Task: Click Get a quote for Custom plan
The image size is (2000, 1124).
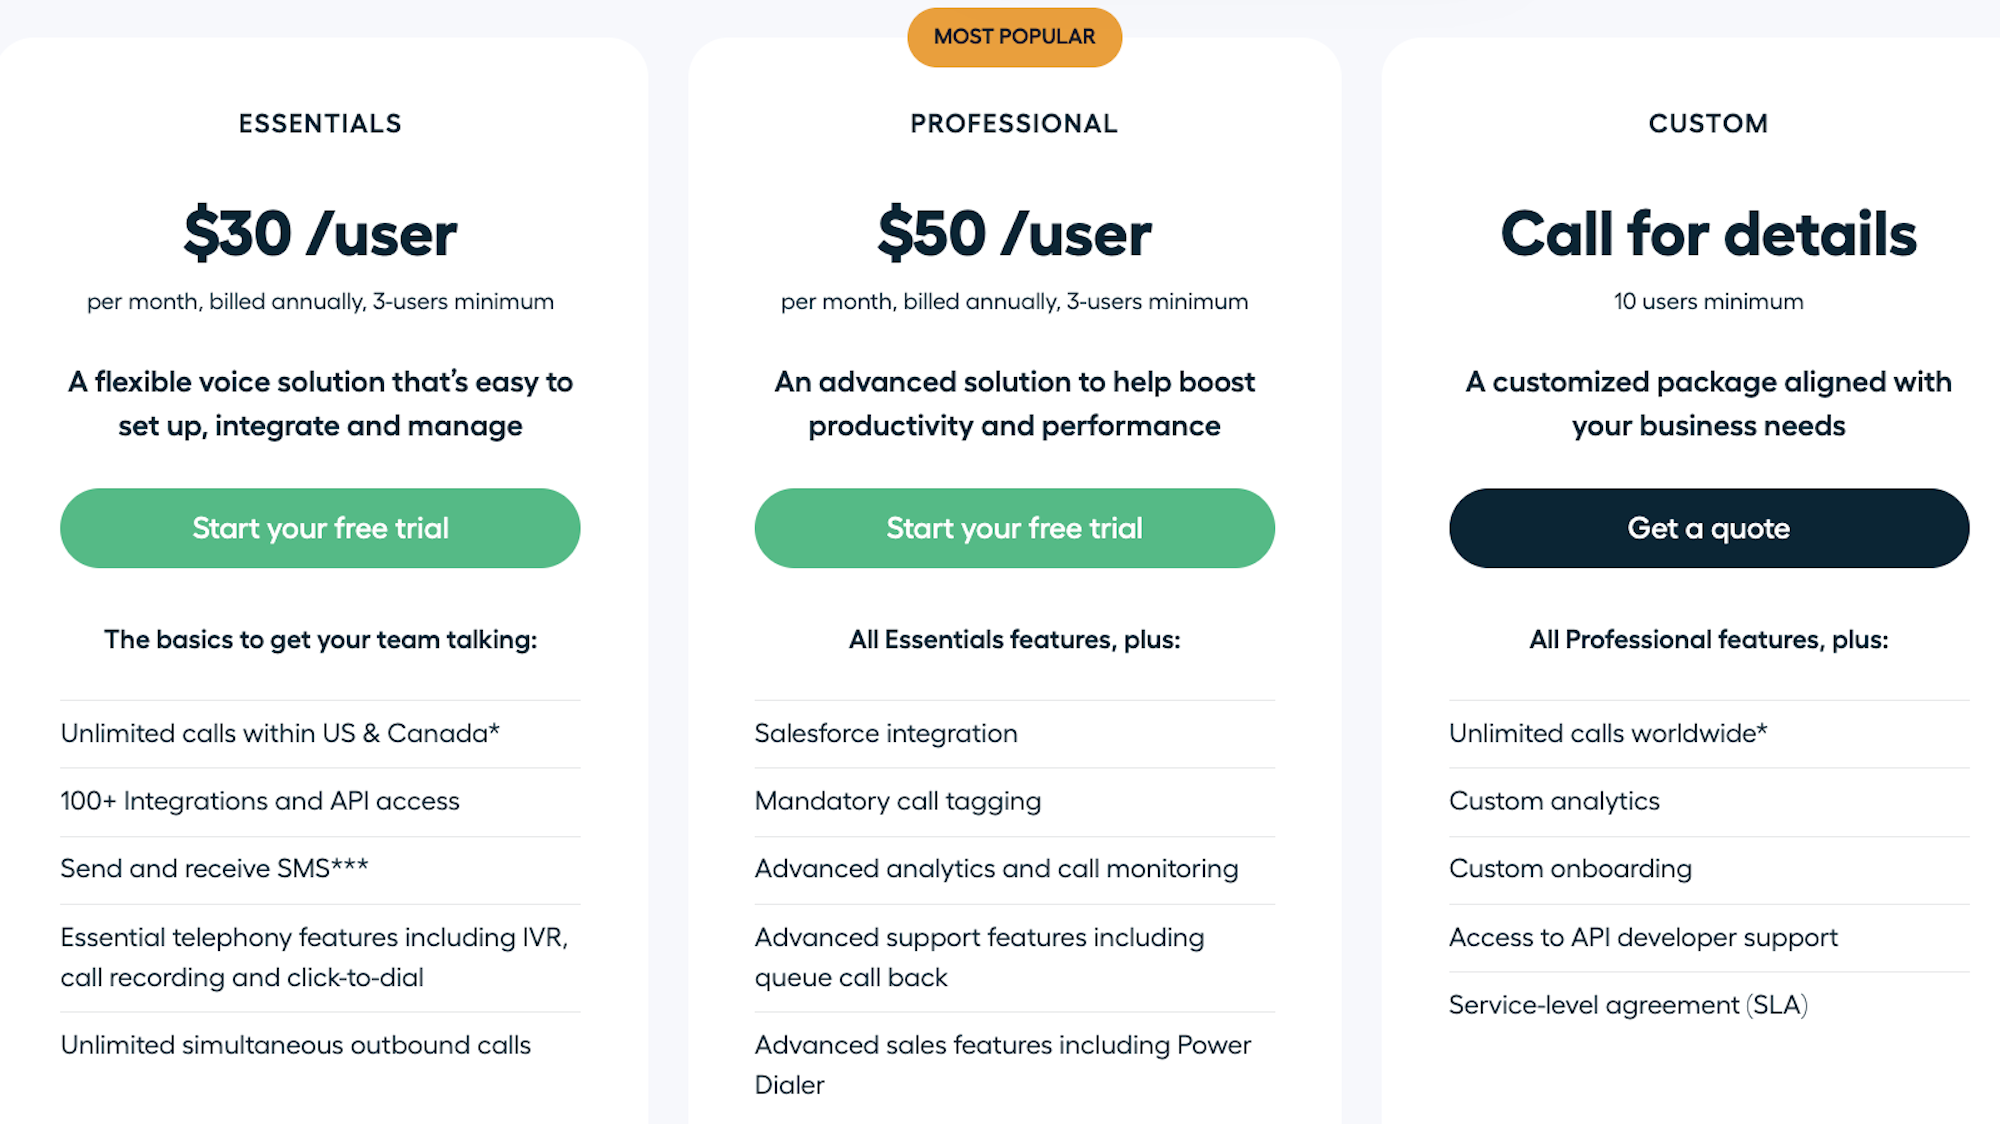Action: [x=1707, y=526]
